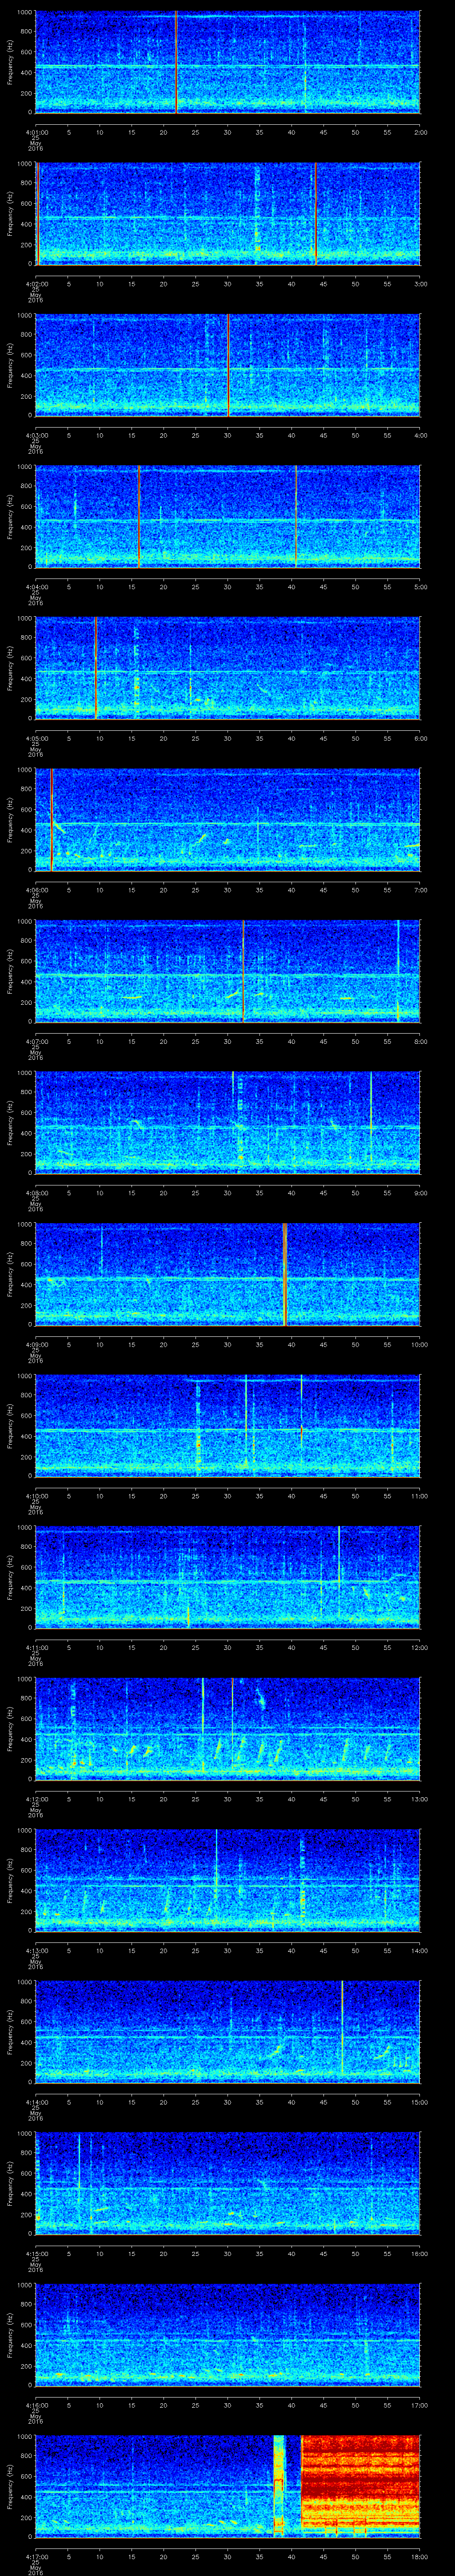Click the 4:04:00 start time label

coord(36,587)
